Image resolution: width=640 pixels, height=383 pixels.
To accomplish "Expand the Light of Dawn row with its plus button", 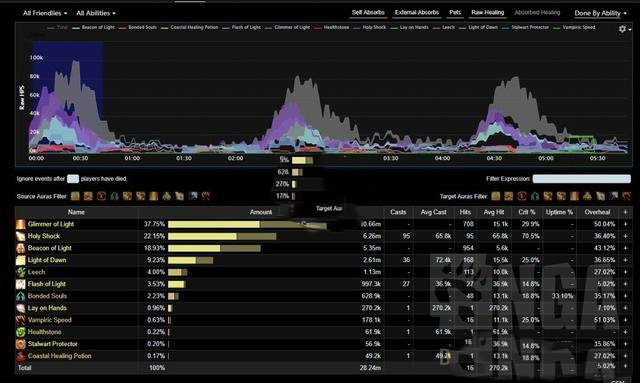I will point(625,260).
